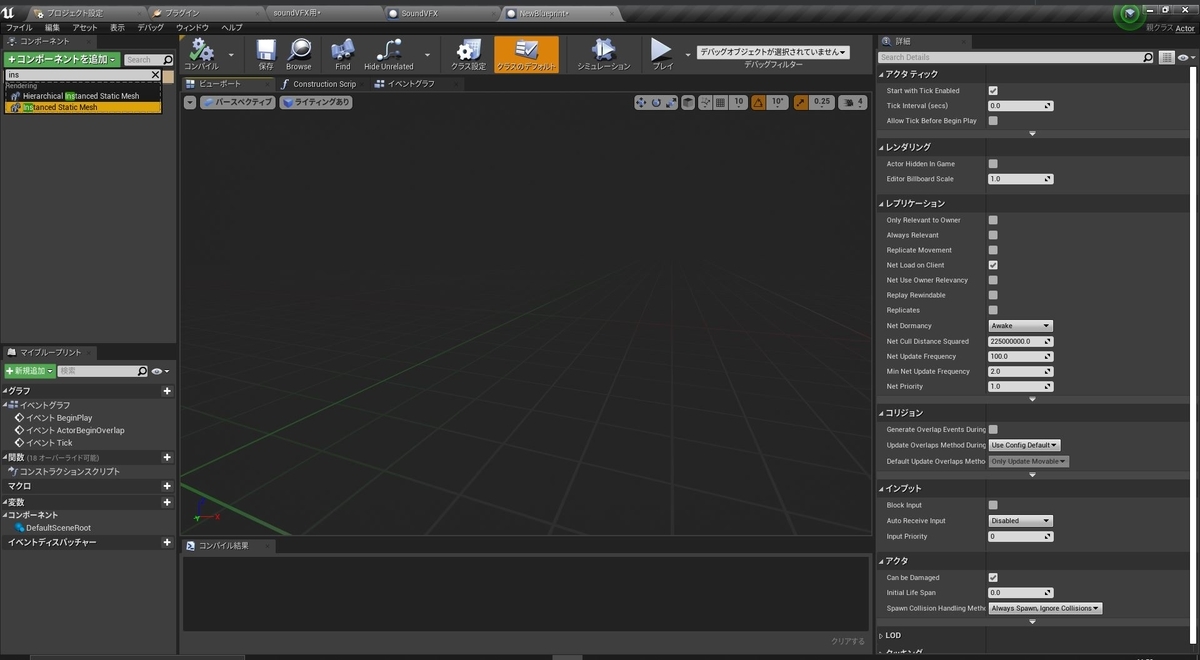
Task: Enable Only Relevant to Owner checkbox
Action: tap(993, 220)
